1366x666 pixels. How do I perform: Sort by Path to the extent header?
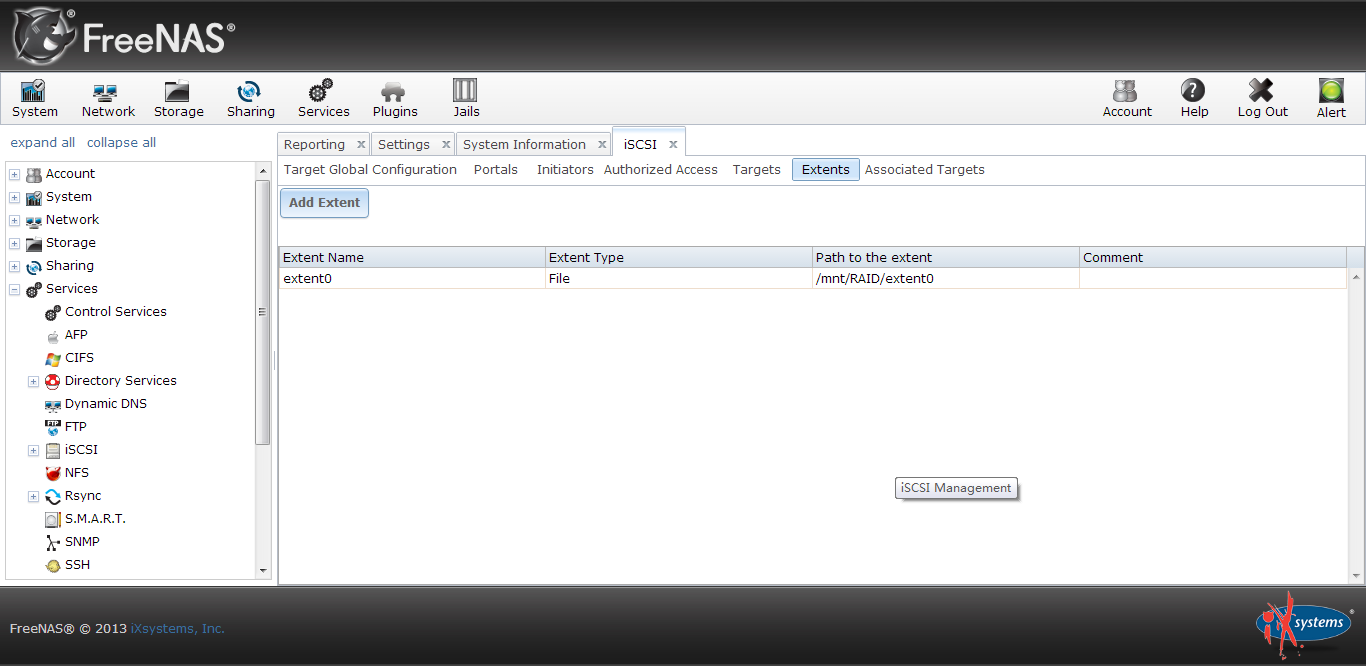click(946, 258)
